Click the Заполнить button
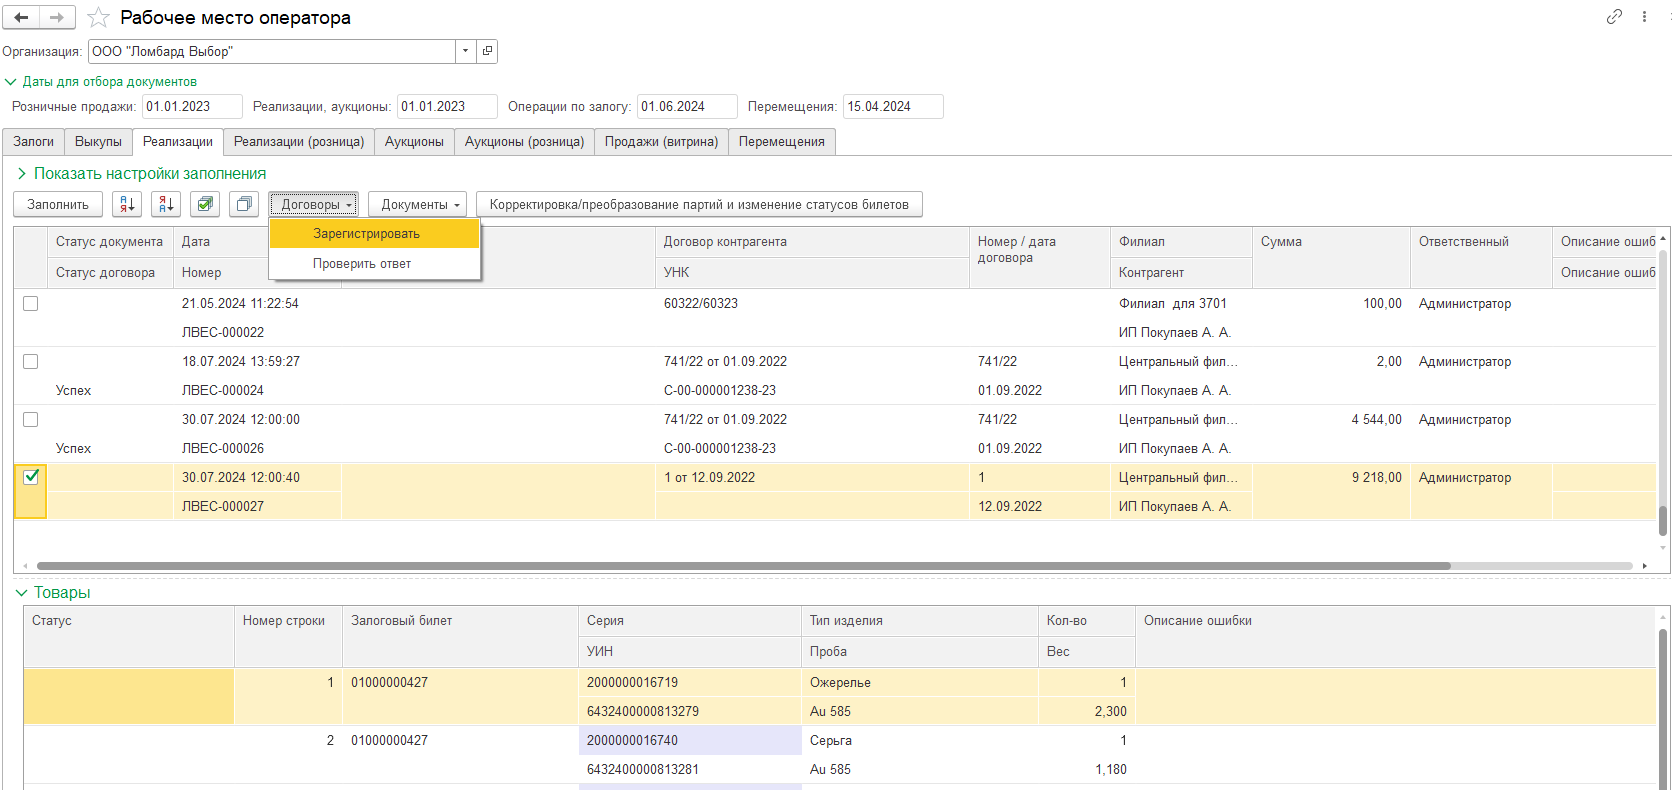 tap(58, 204)
